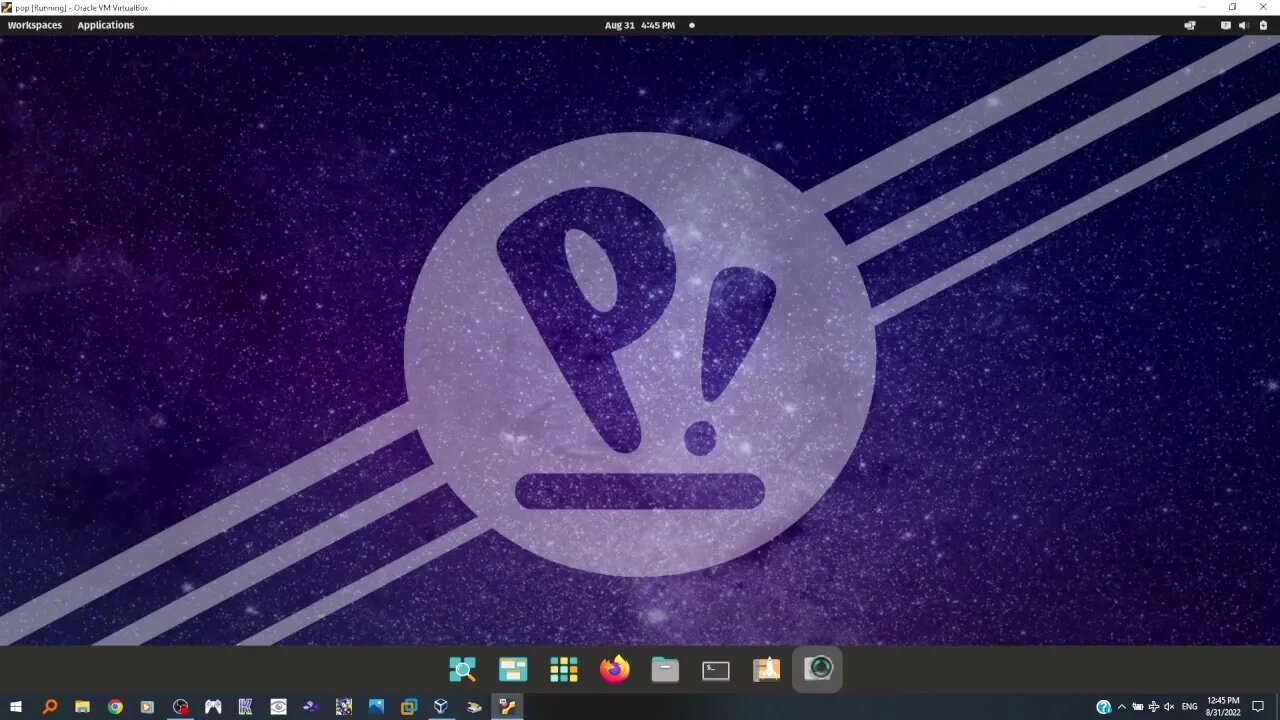
Task: Open the Files manager from the dock
Action: point(665,670)
